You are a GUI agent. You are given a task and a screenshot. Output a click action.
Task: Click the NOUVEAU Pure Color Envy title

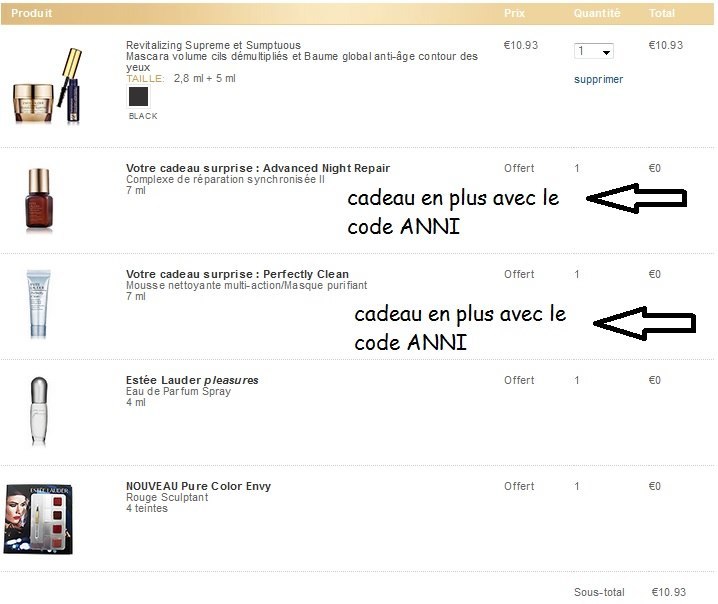click(198, 486)
